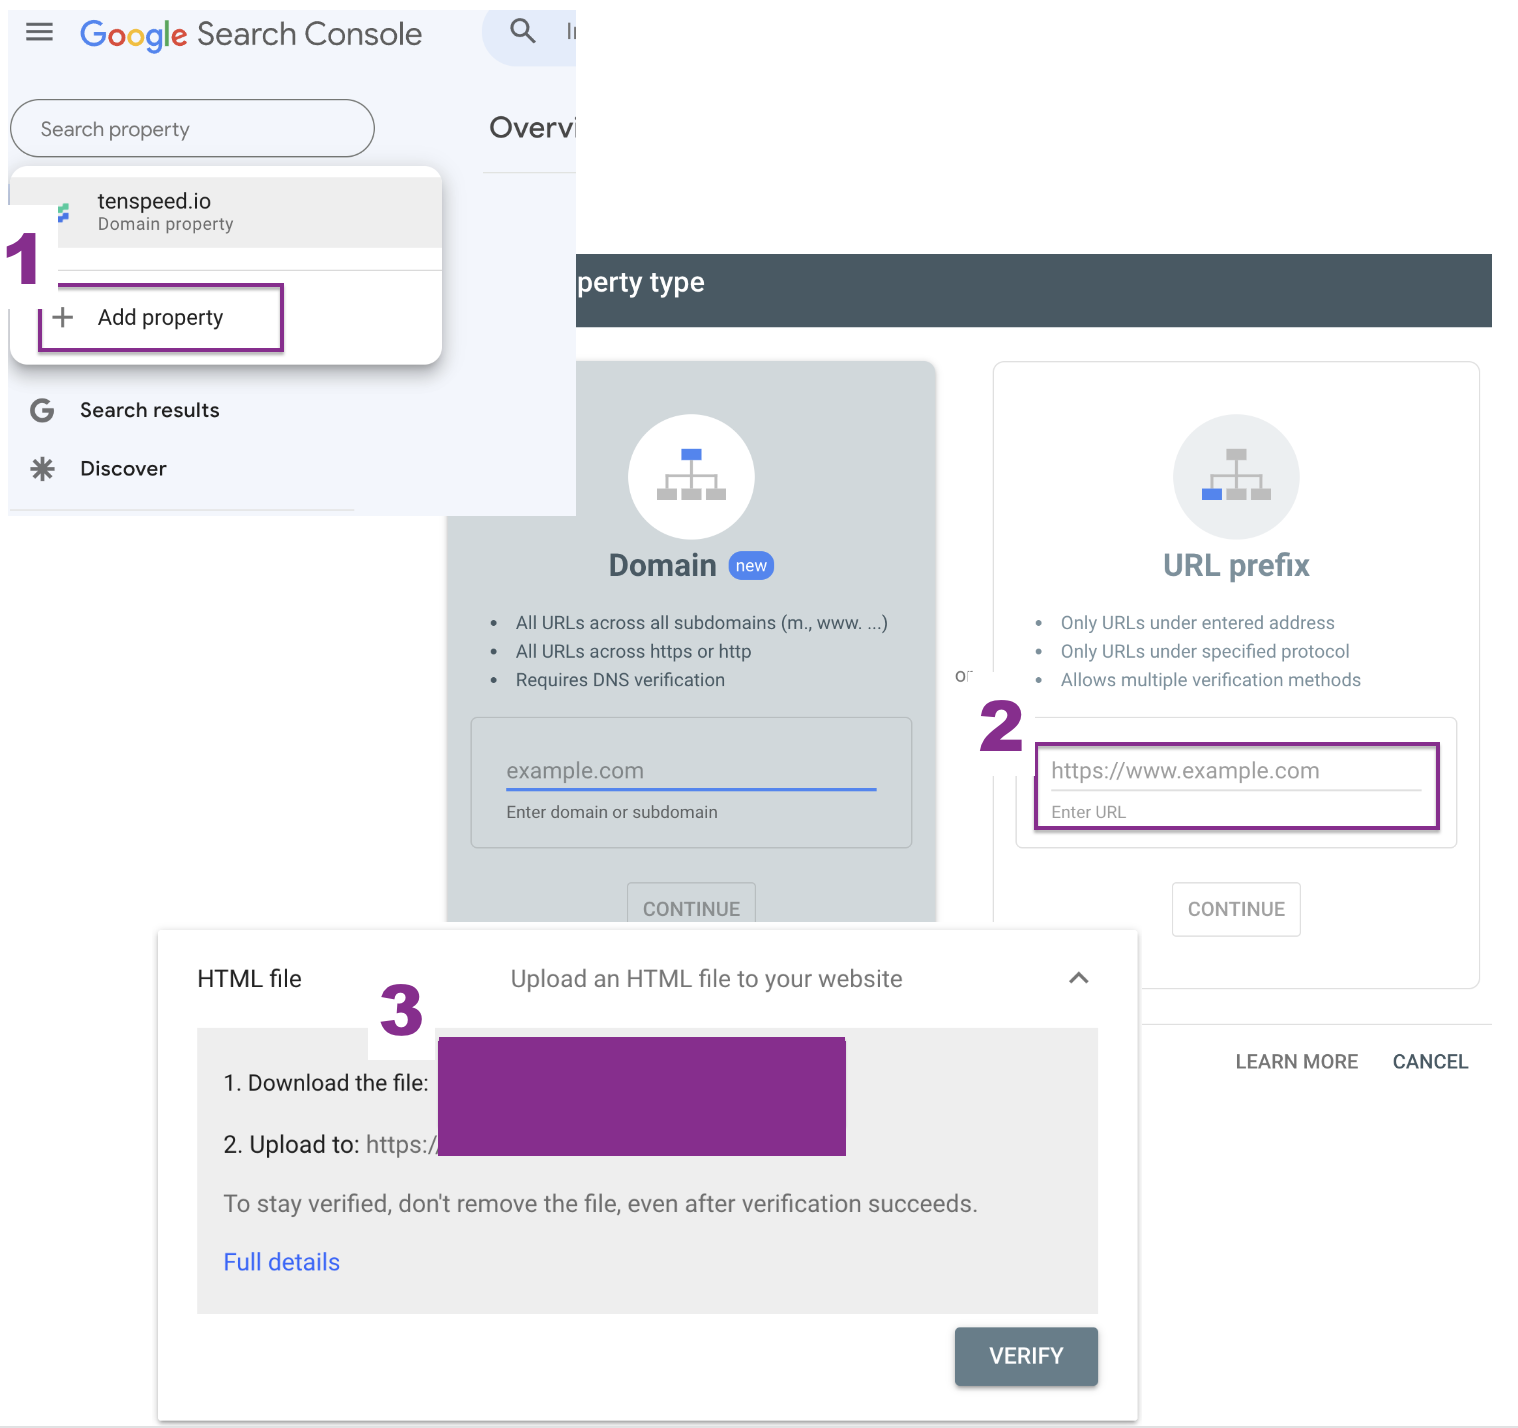Focus the example.com domain input field
Image resolution: width=1518 pixels, height=1428 pixels.
pos(690,771)
